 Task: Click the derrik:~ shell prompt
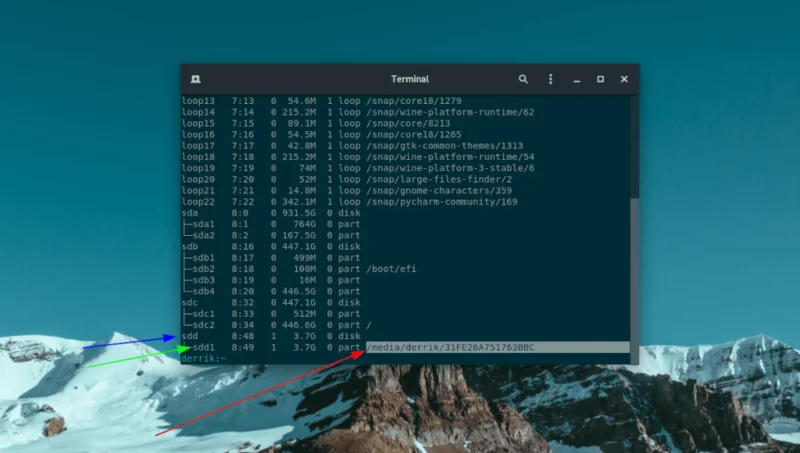pos(204,359)
